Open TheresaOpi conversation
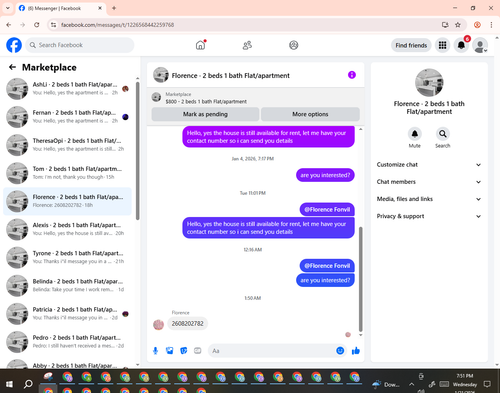Screen dimensions: 500x393 click(x=68, y=145)
